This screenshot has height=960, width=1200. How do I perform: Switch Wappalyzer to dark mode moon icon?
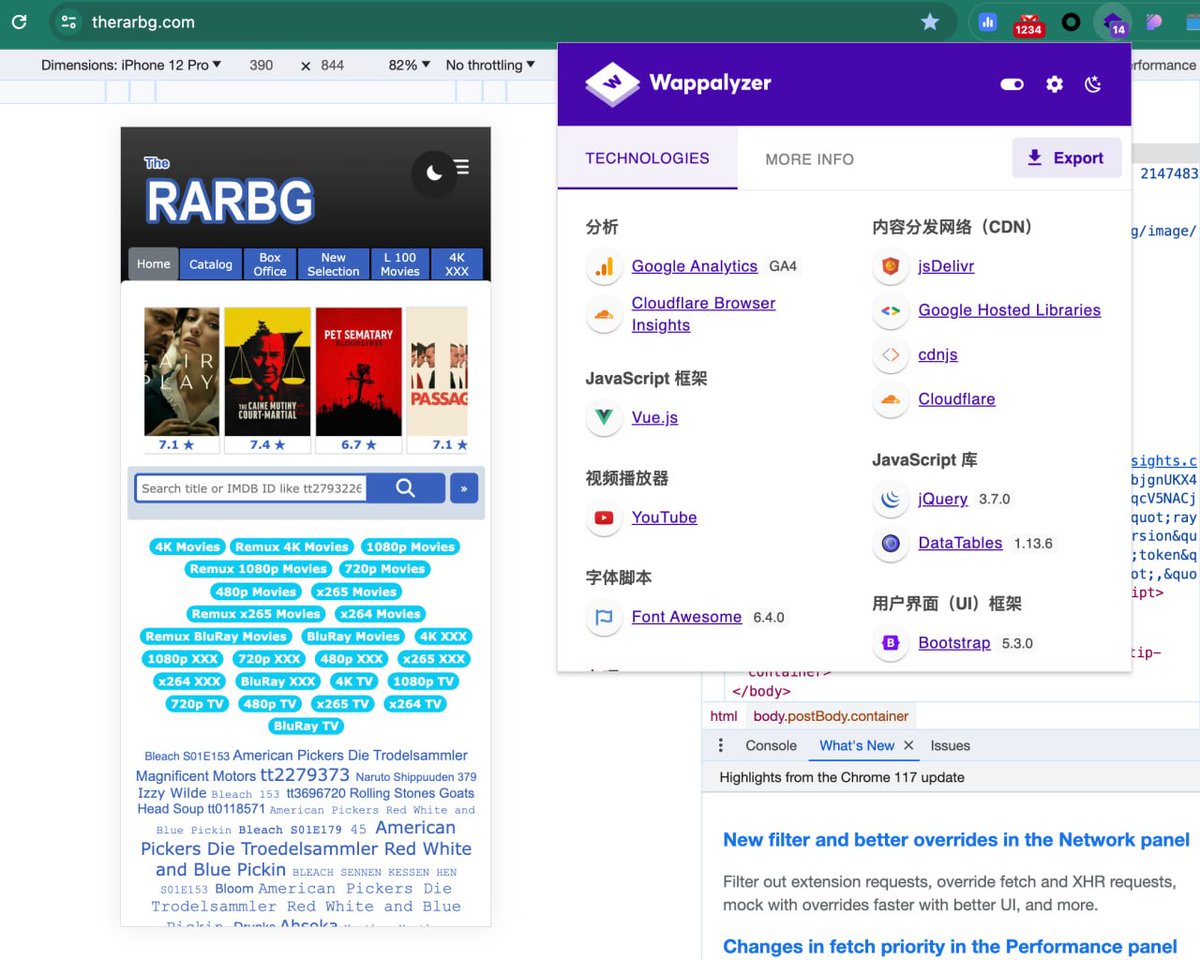(1093, 84)
